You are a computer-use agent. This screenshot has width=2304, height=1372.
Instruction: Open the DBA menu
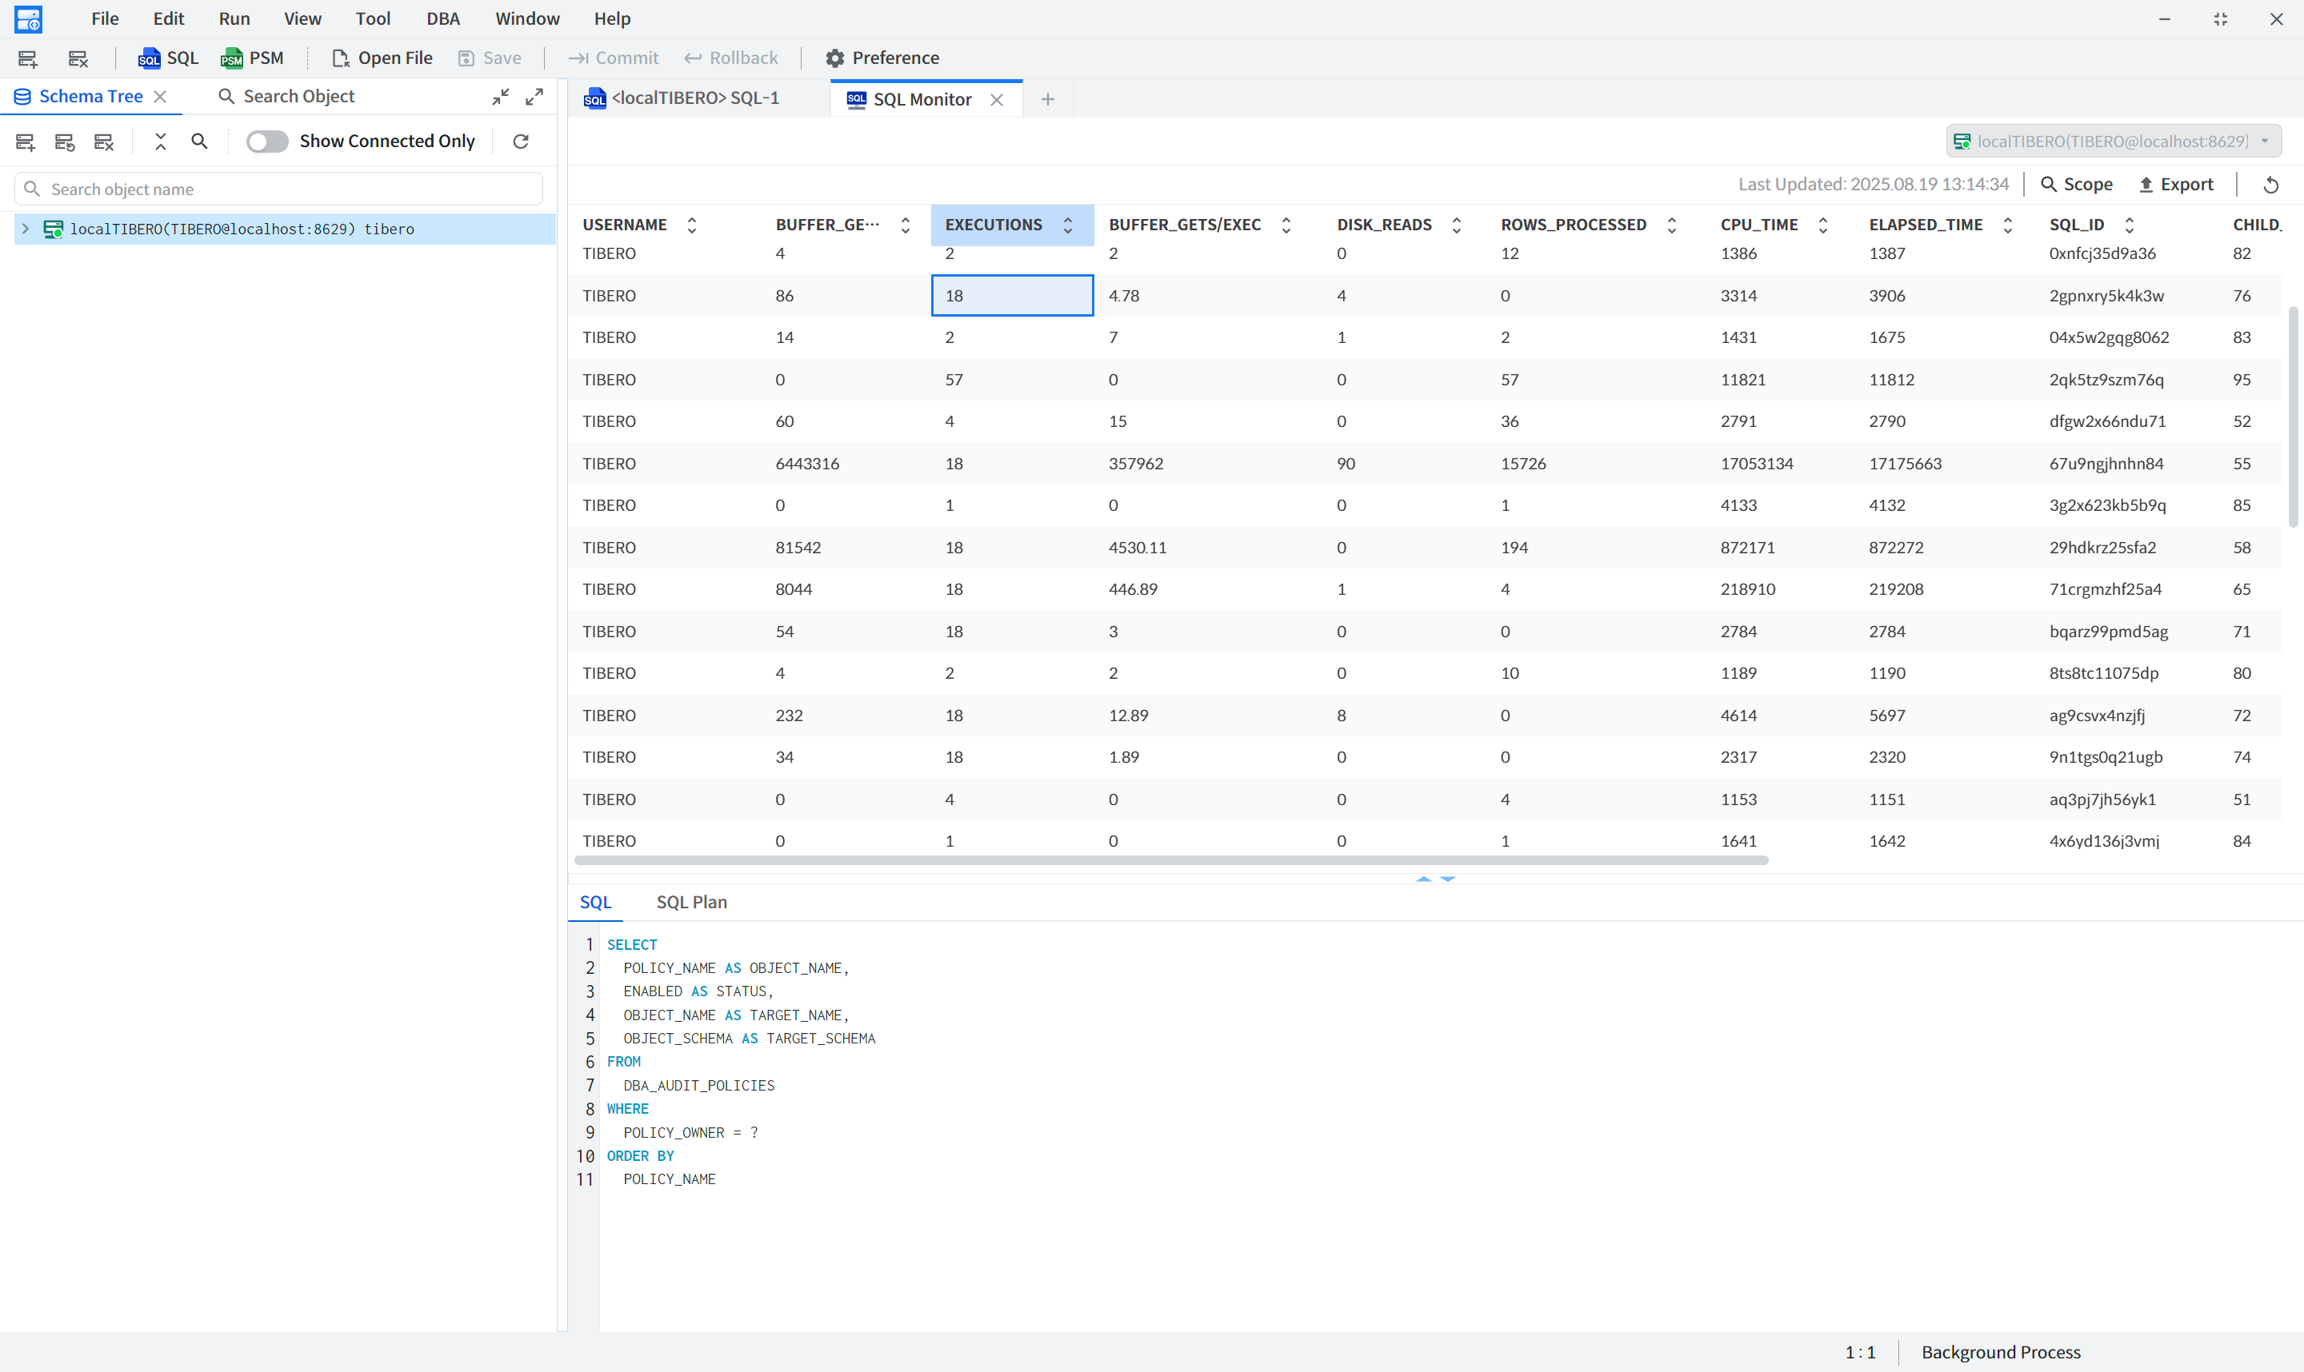pos(443,18)
